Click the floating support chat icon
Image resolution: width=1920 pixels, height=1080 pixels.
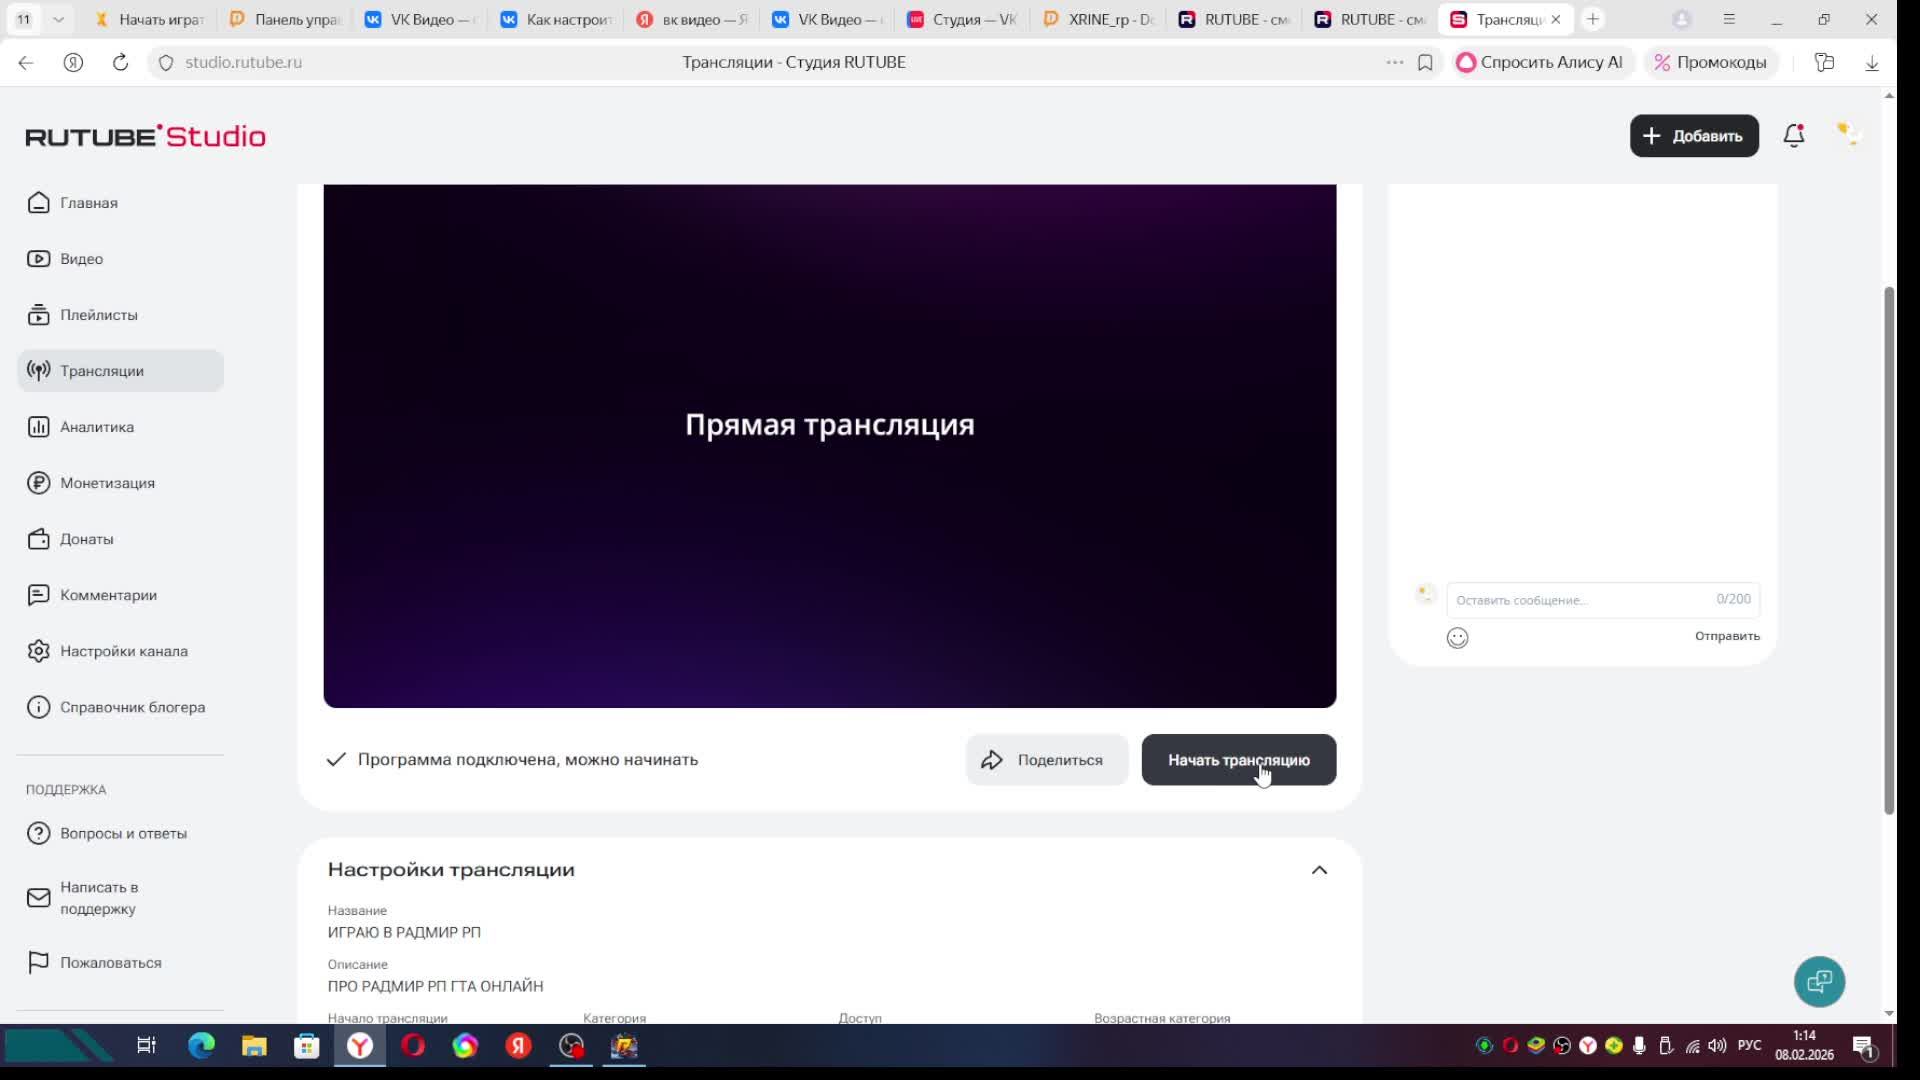[x=1819, y=981]
